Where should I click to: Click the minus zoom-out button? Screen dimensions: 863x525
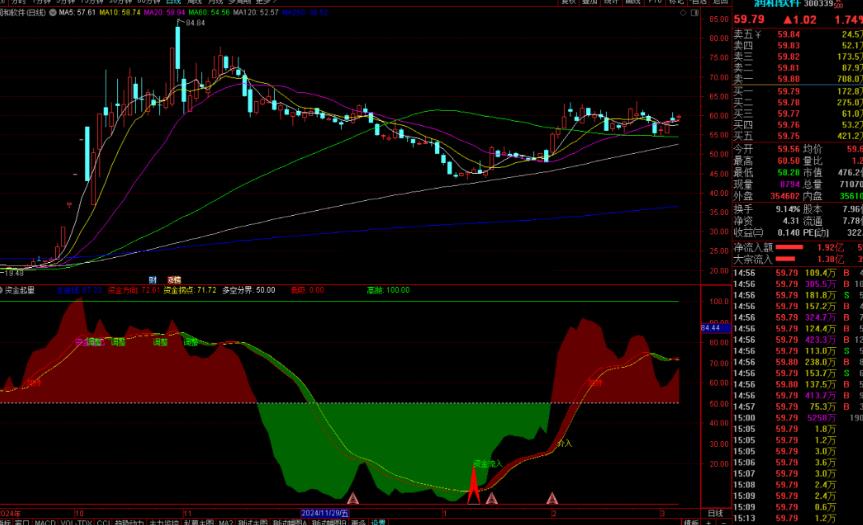[x=723, y=522]
